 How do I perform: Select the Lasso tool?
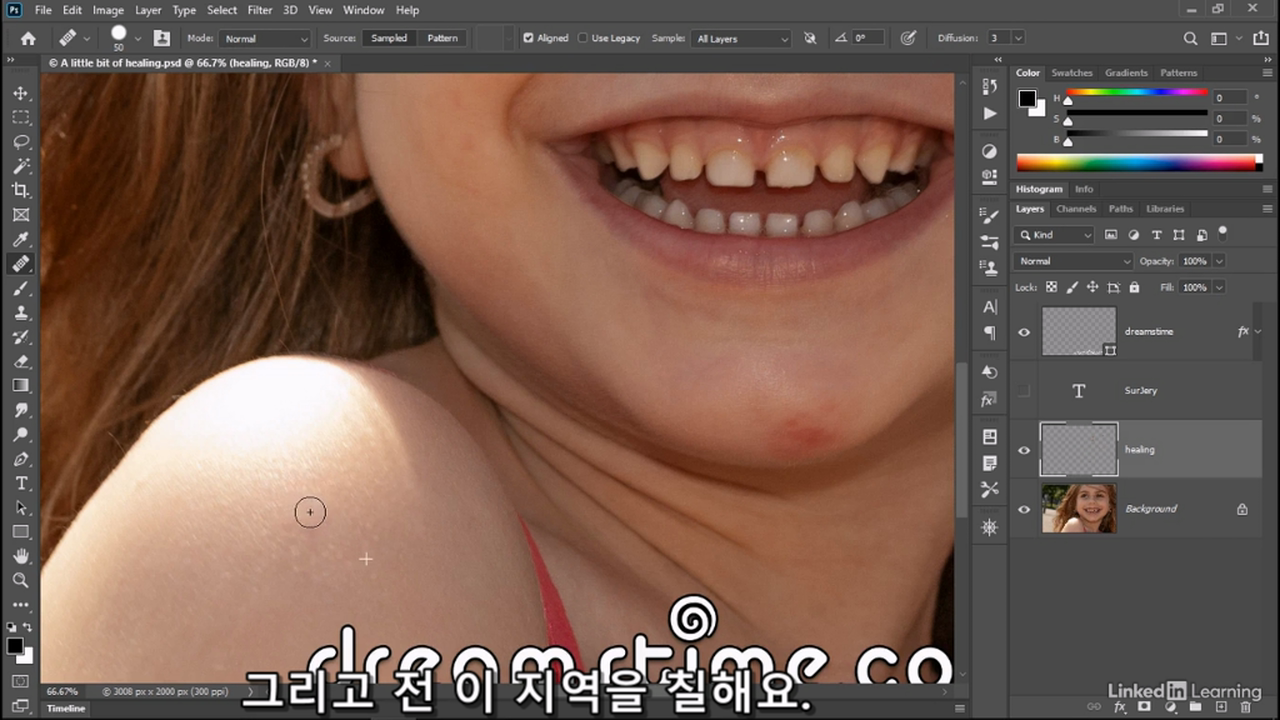pos(21,142)
